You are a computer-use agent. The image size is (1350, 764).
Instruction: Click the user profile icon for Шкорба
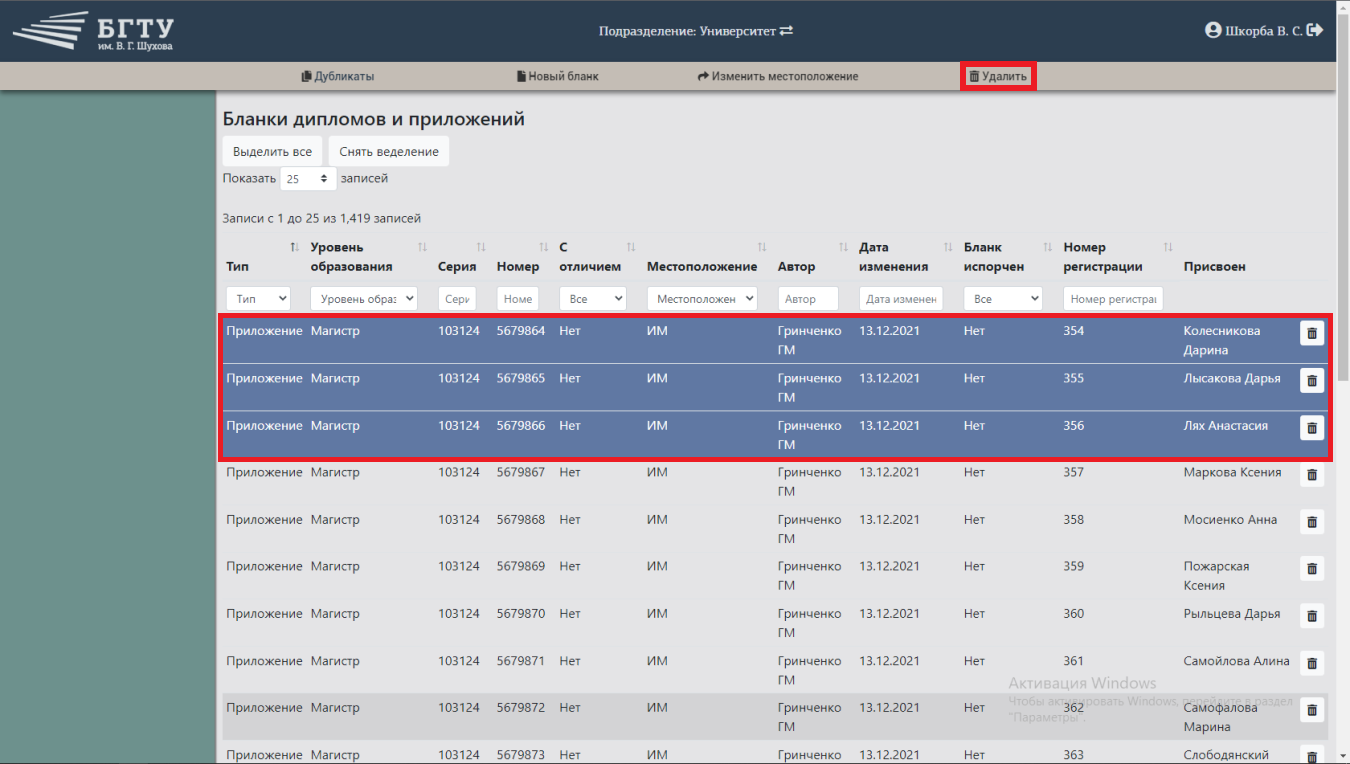coord(1213,30)
